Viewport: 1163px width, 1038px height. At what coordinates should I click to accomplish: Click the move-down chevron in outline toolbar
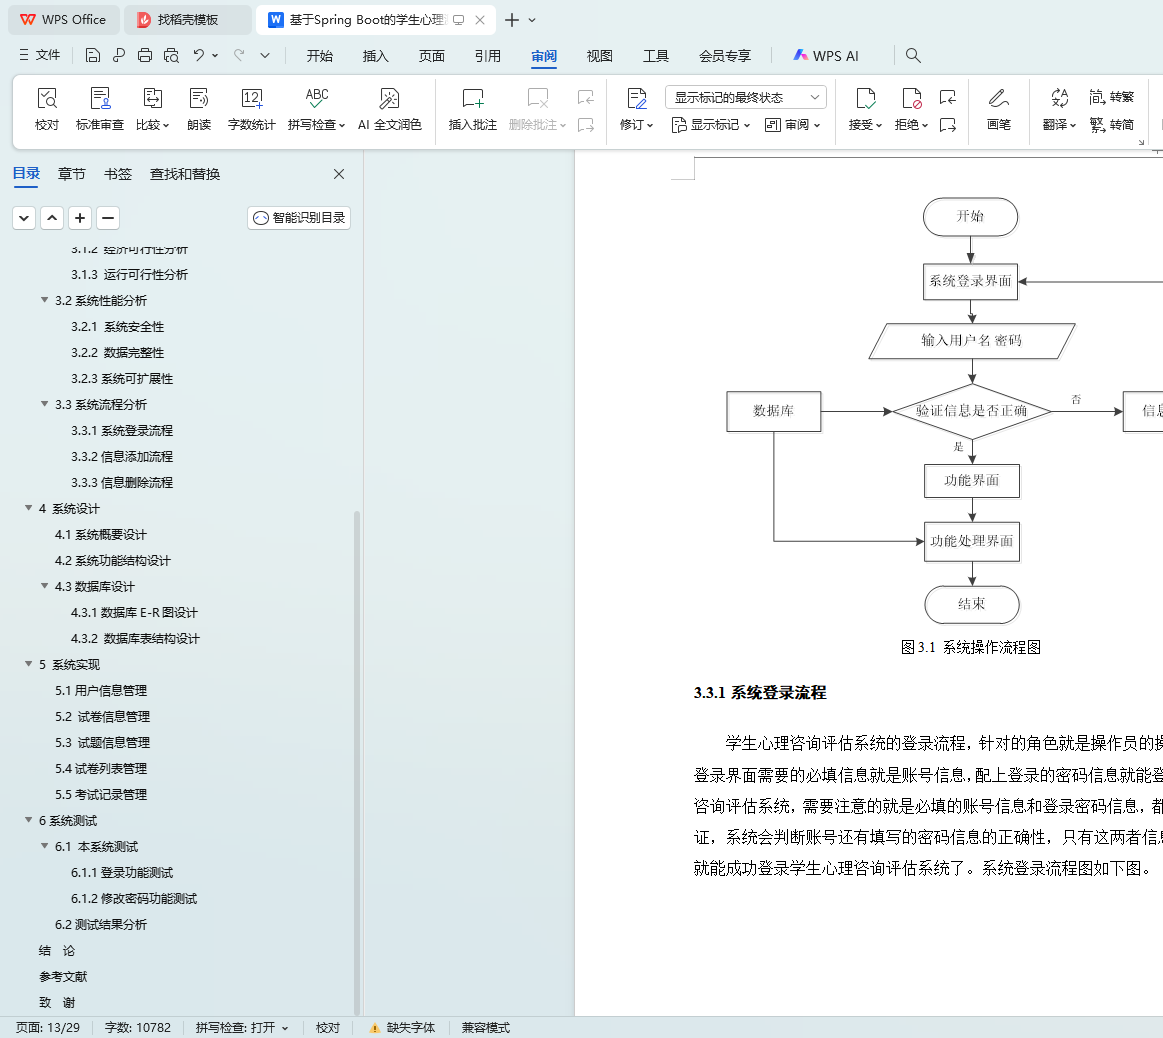click(24, 218)
